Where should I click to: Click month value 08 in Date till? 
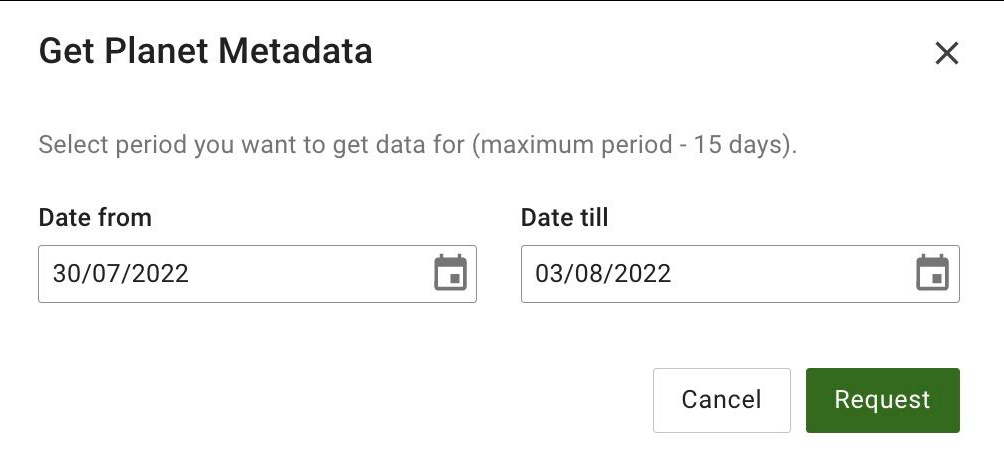click(x=590, y=273)
